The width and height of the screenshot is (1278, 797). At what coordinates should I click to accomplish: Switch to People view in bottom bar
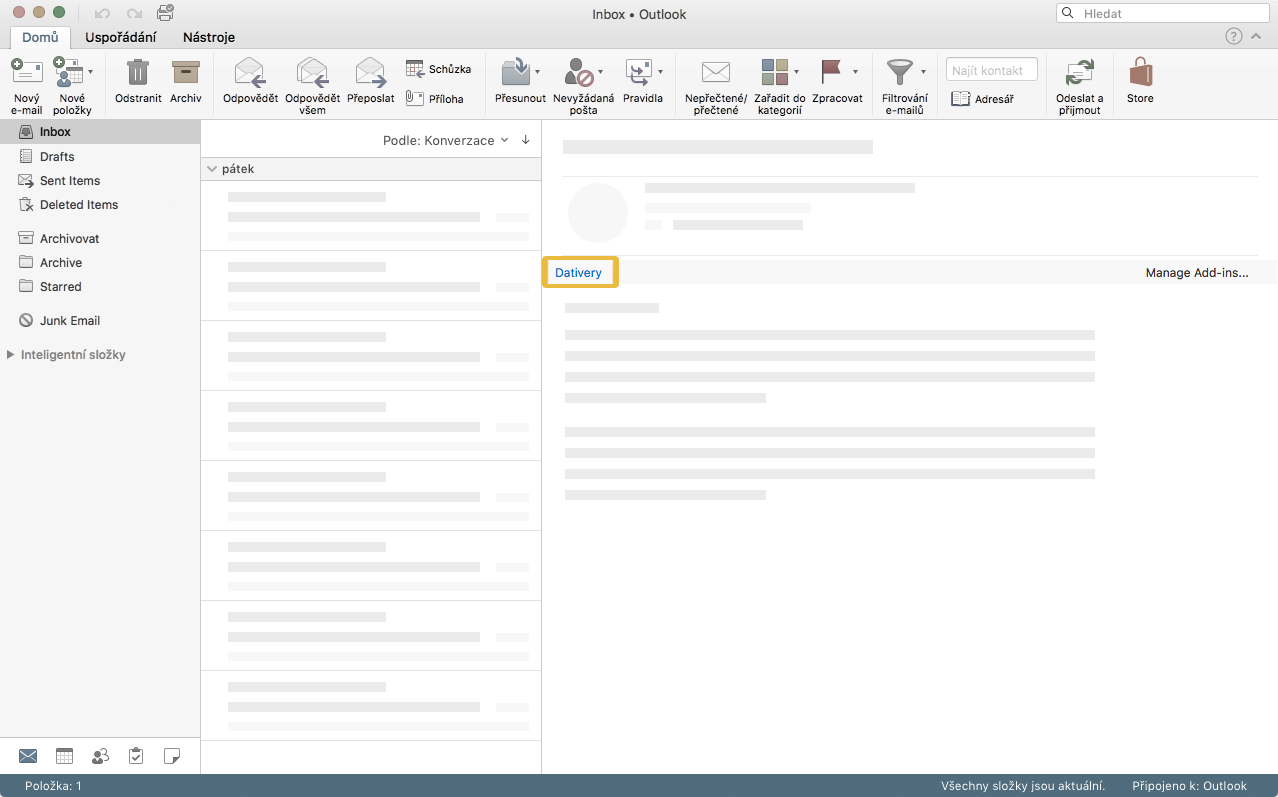tap(100, 756)
